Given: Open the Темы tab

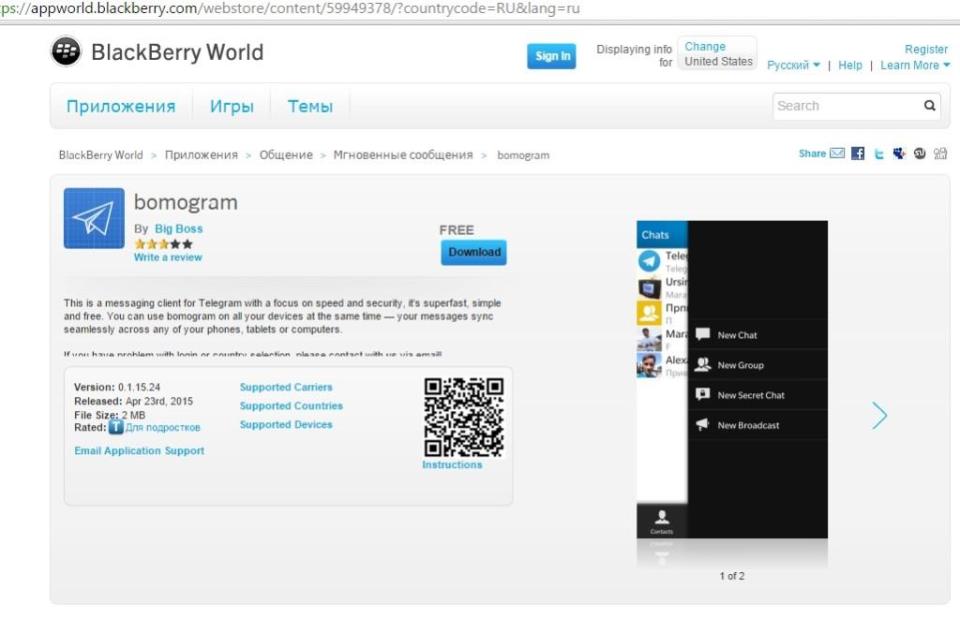Looking at the screenshot, I should coord(310,106).
